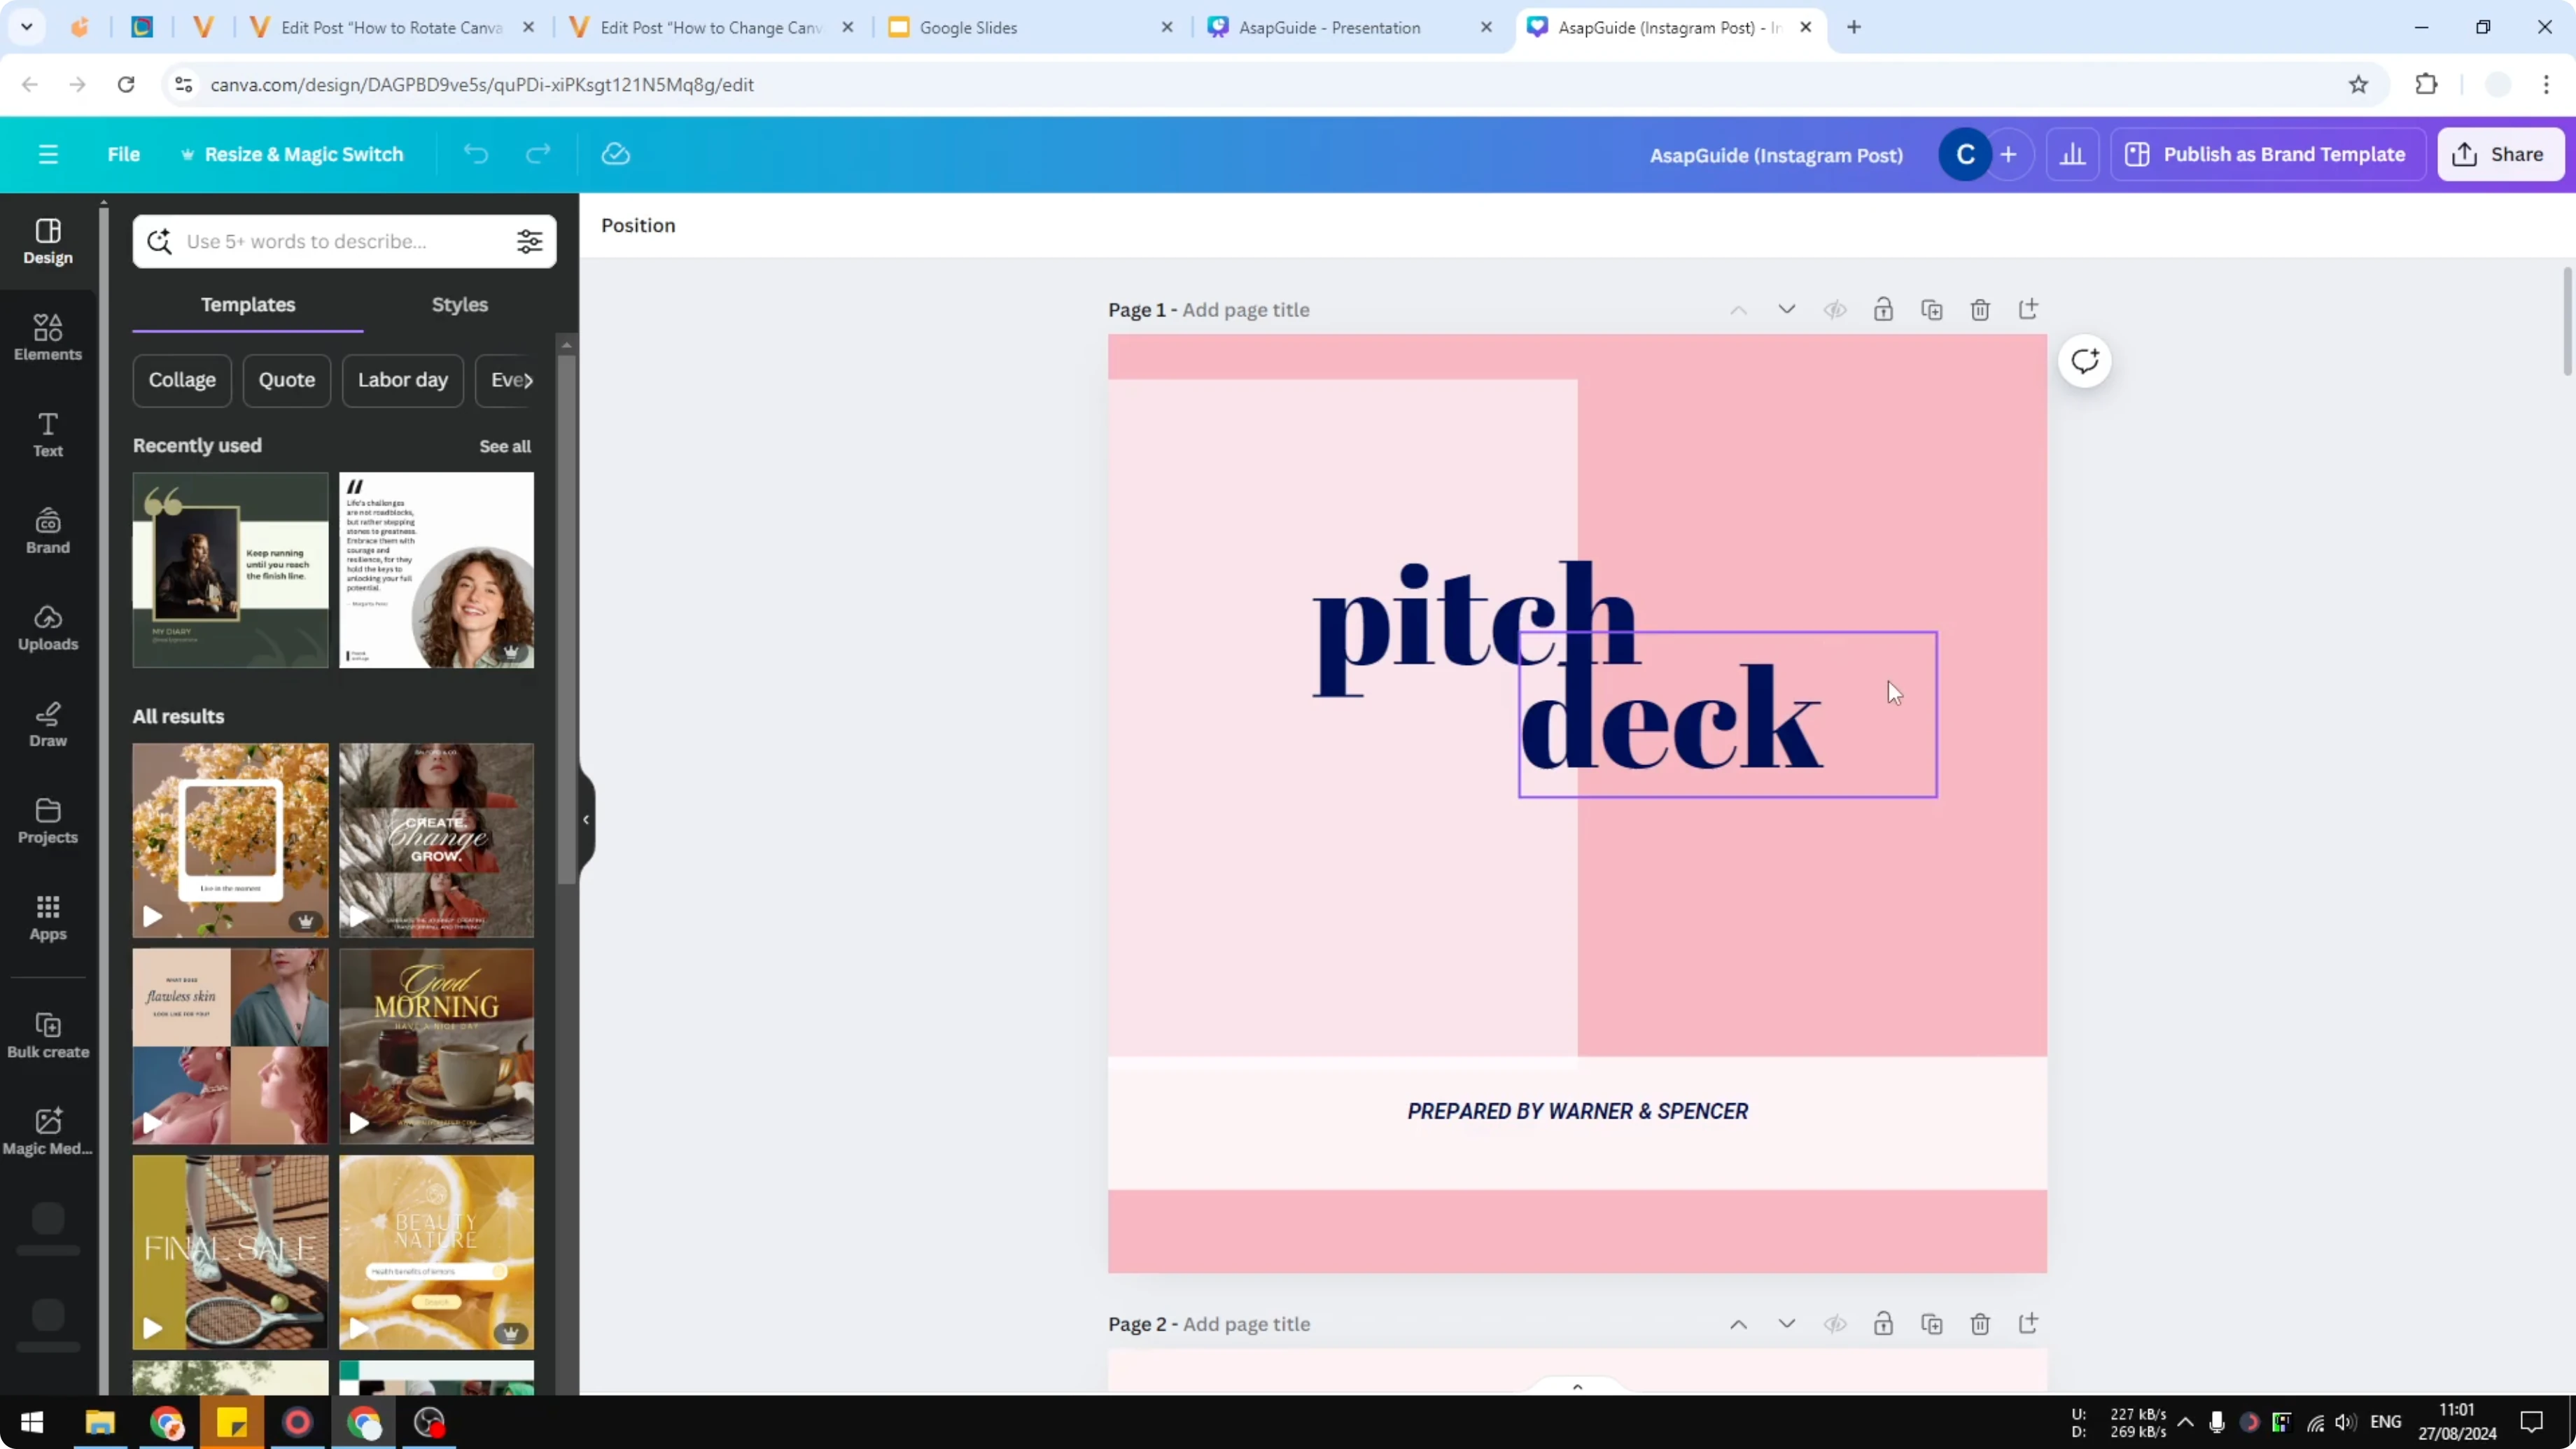The width and height of the screenshot is (2576, 1449).
Task: Hide Page 2 with eye icon
Action: (1835, 1324)
